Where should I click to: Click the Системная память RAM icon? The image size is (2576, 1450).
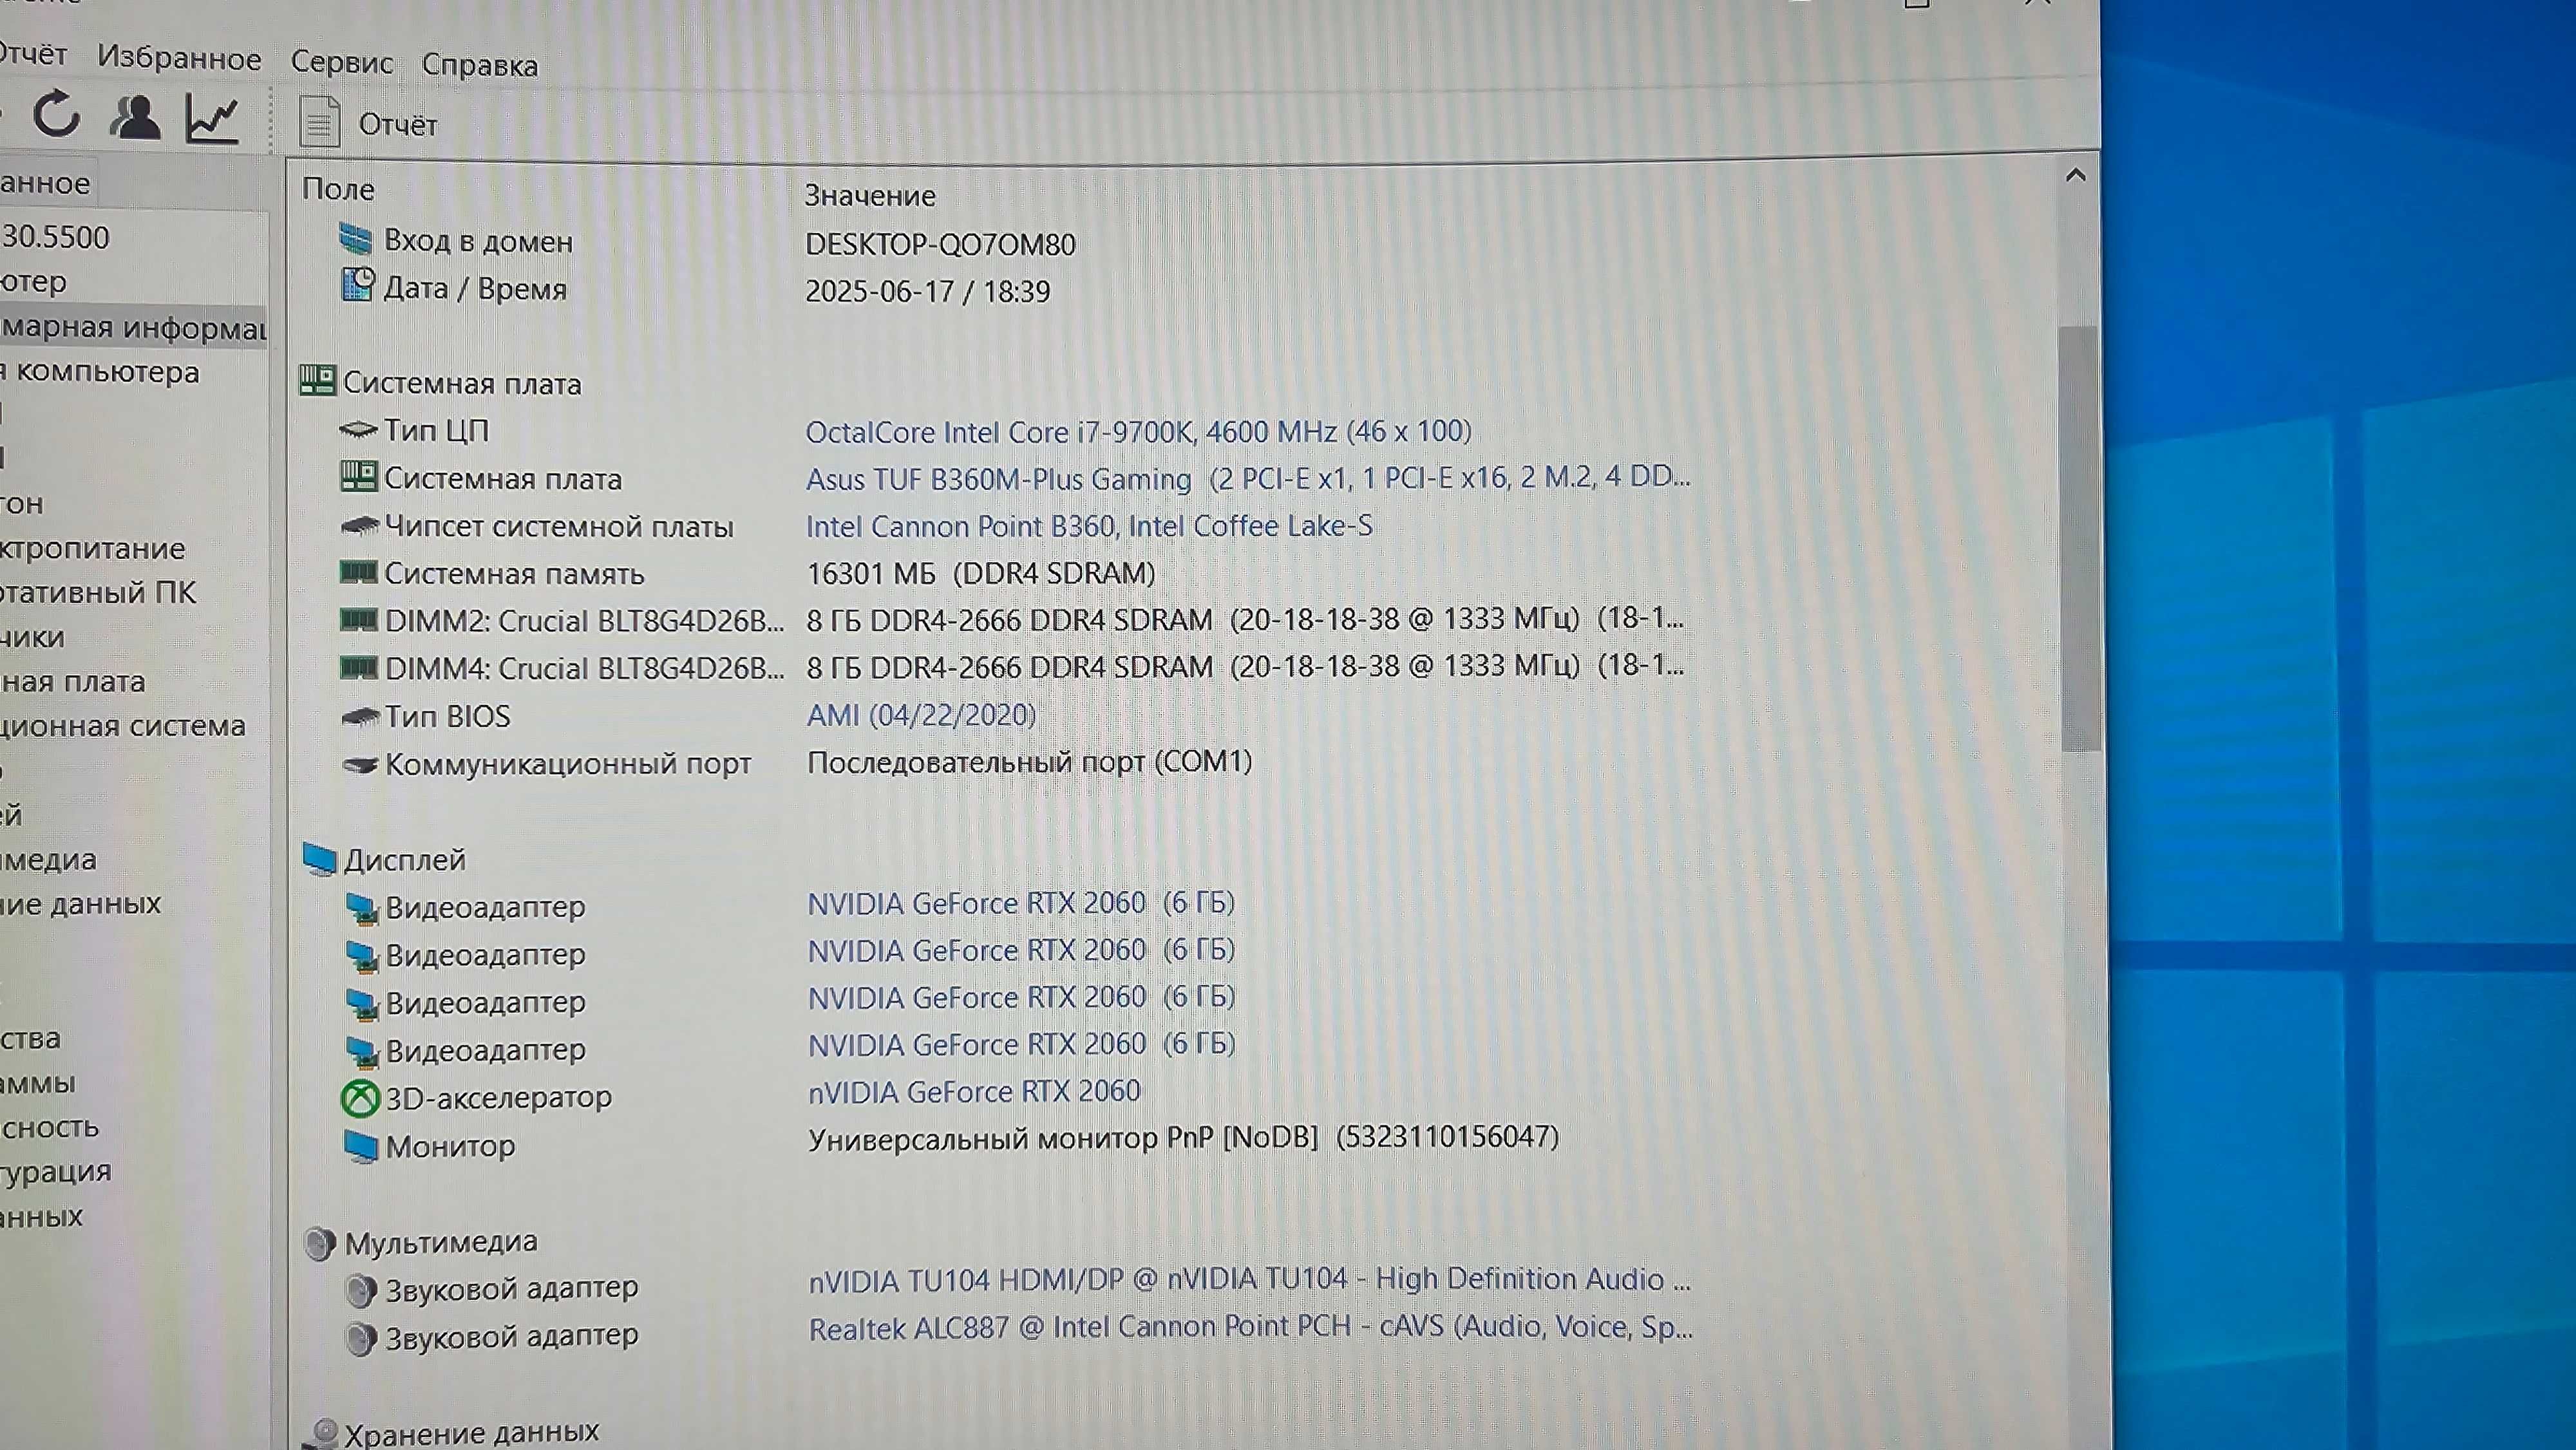(x=359, y=572)
